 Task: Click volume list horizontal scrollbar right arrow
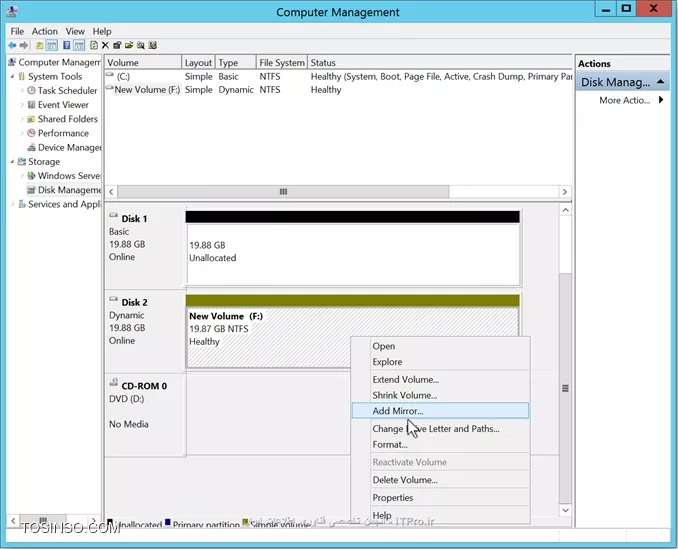click(564, 192)
